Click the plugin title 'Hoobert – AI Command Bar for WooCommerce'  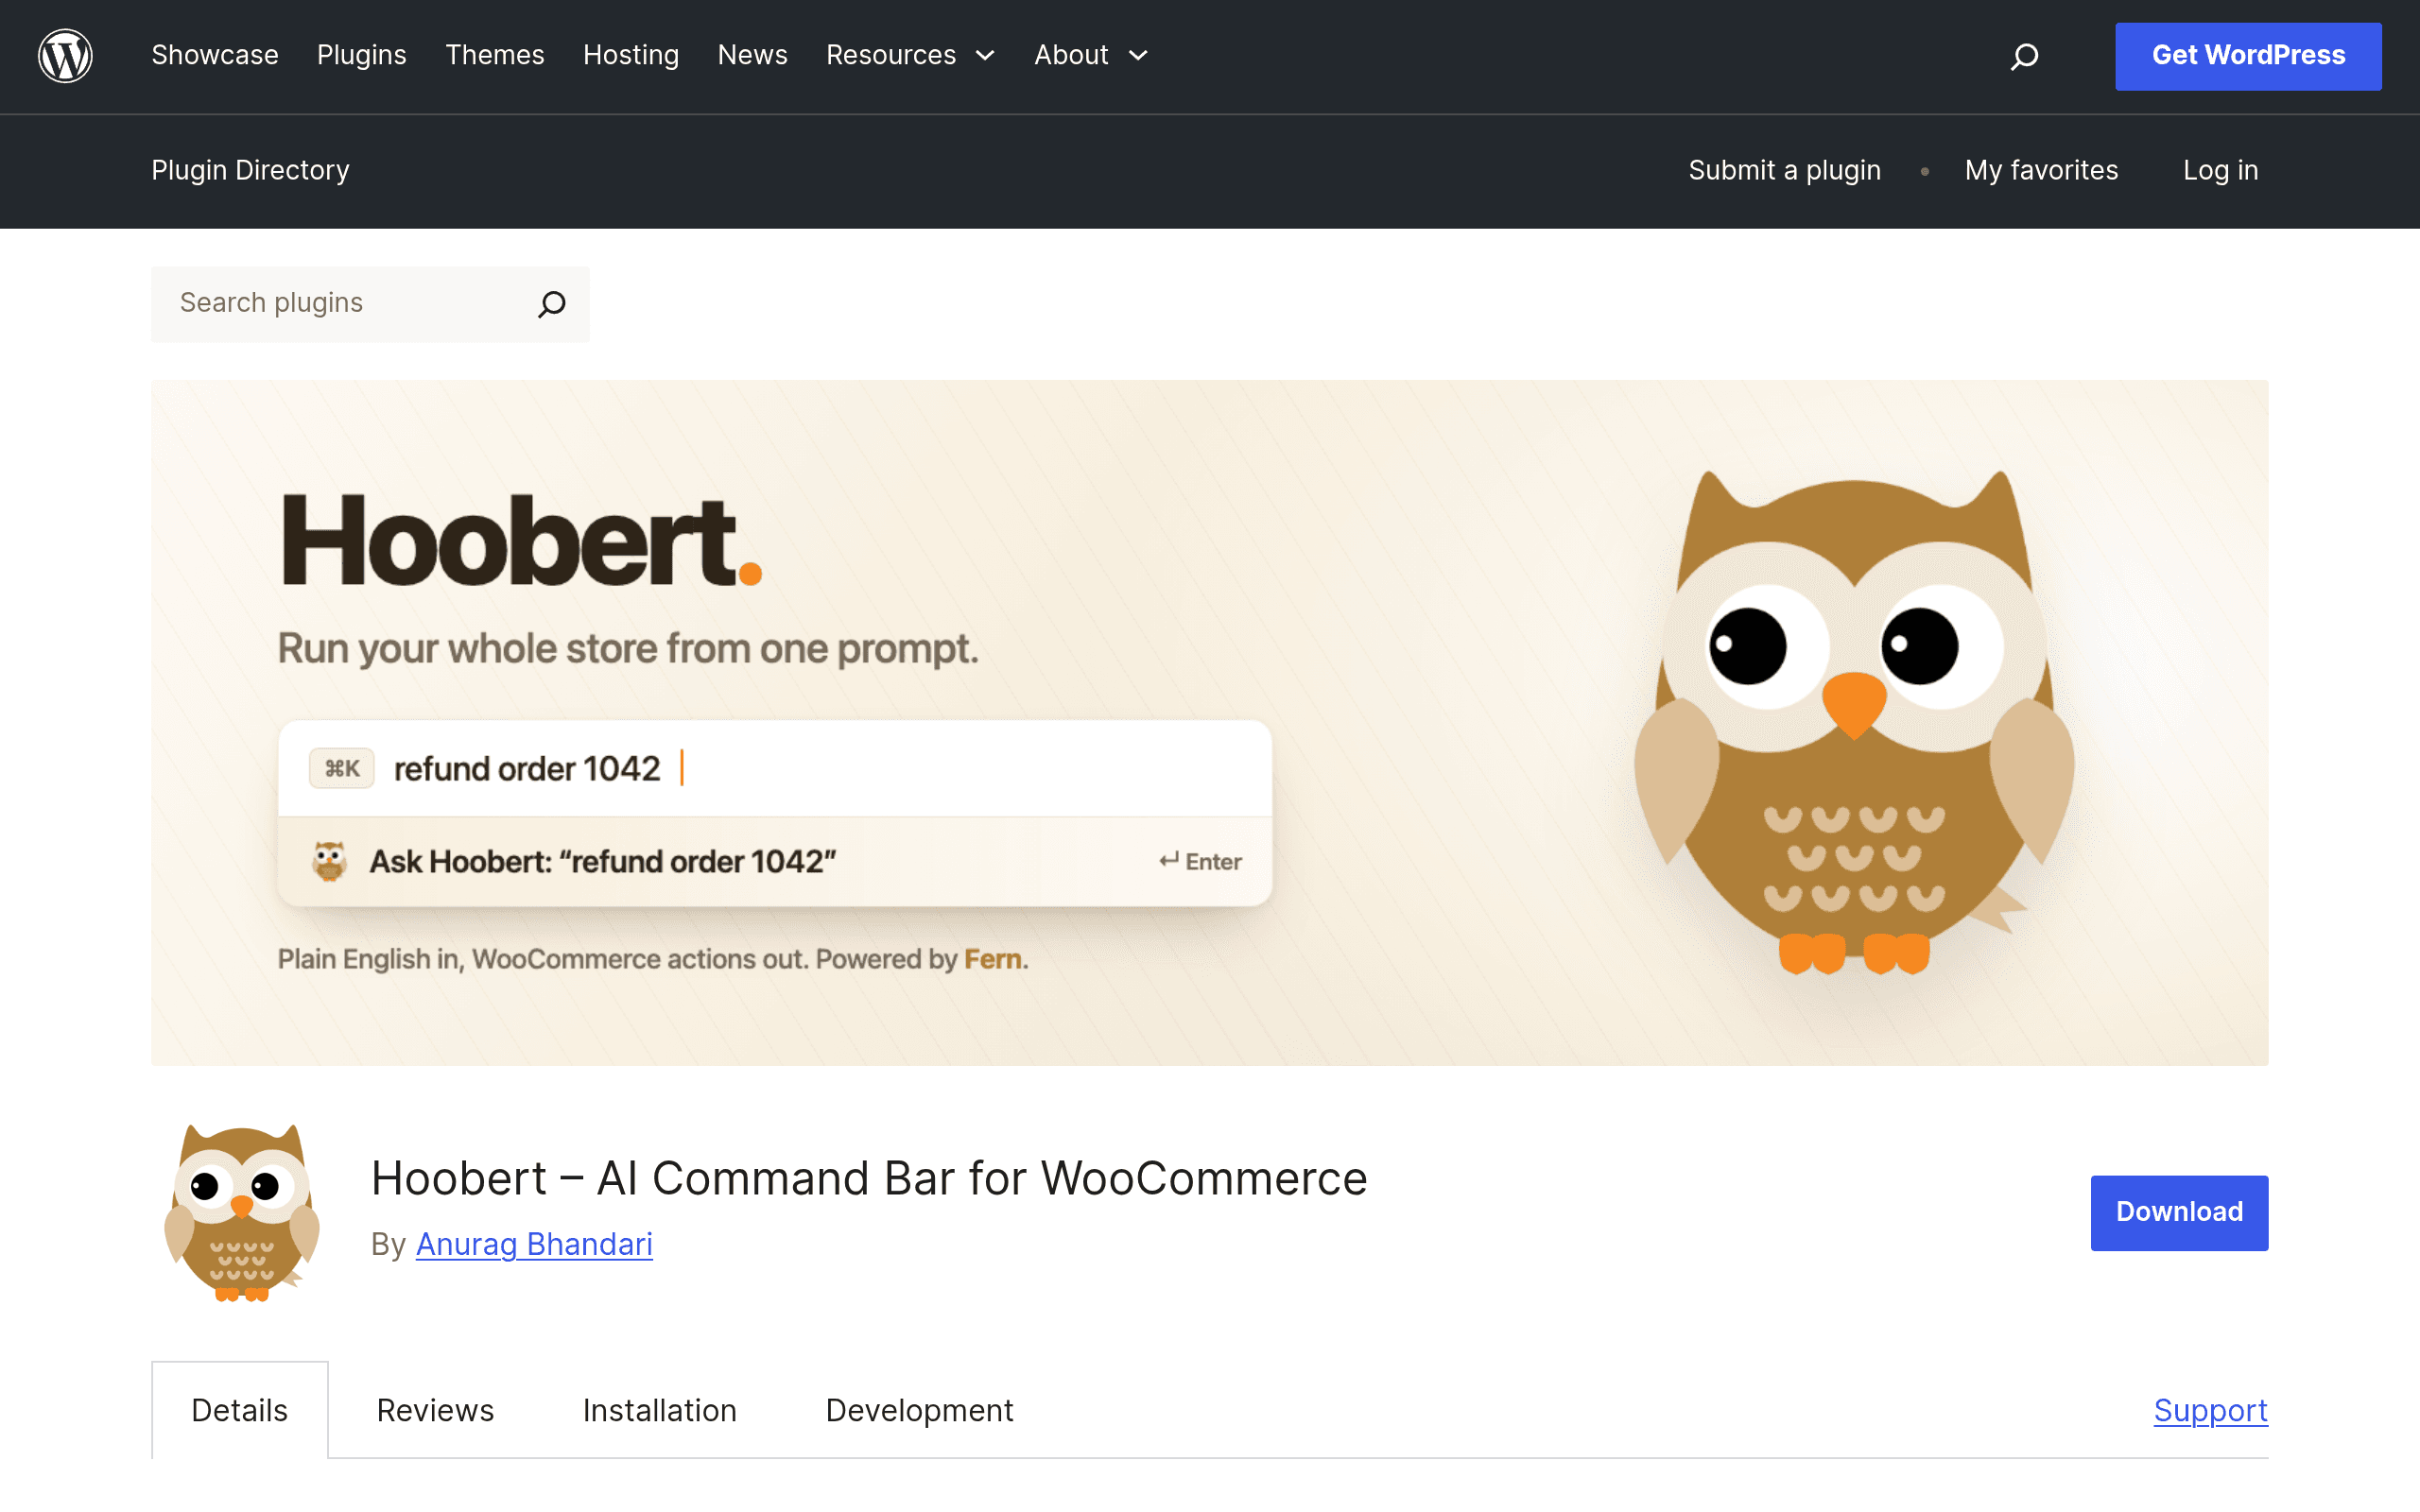point(869,1177)
